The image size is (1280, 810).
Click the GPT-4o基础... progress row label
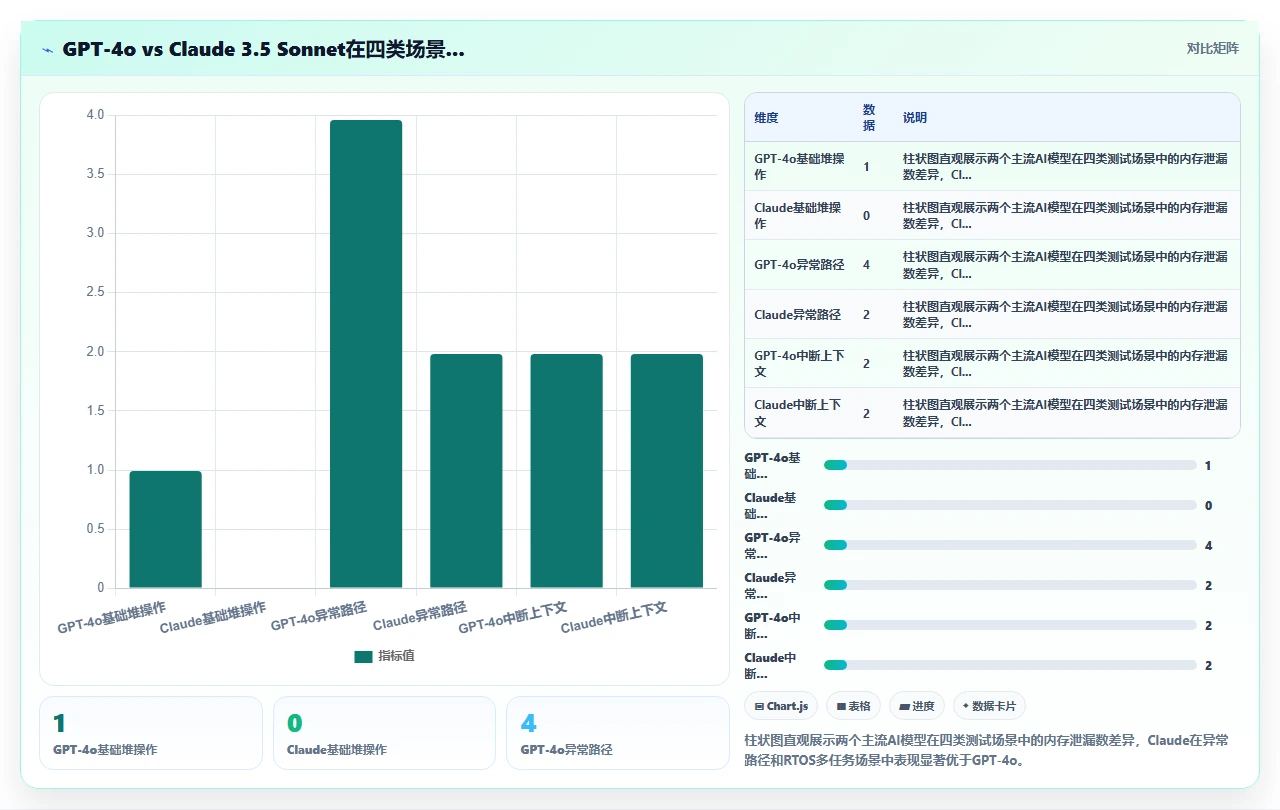pos(773,465)
